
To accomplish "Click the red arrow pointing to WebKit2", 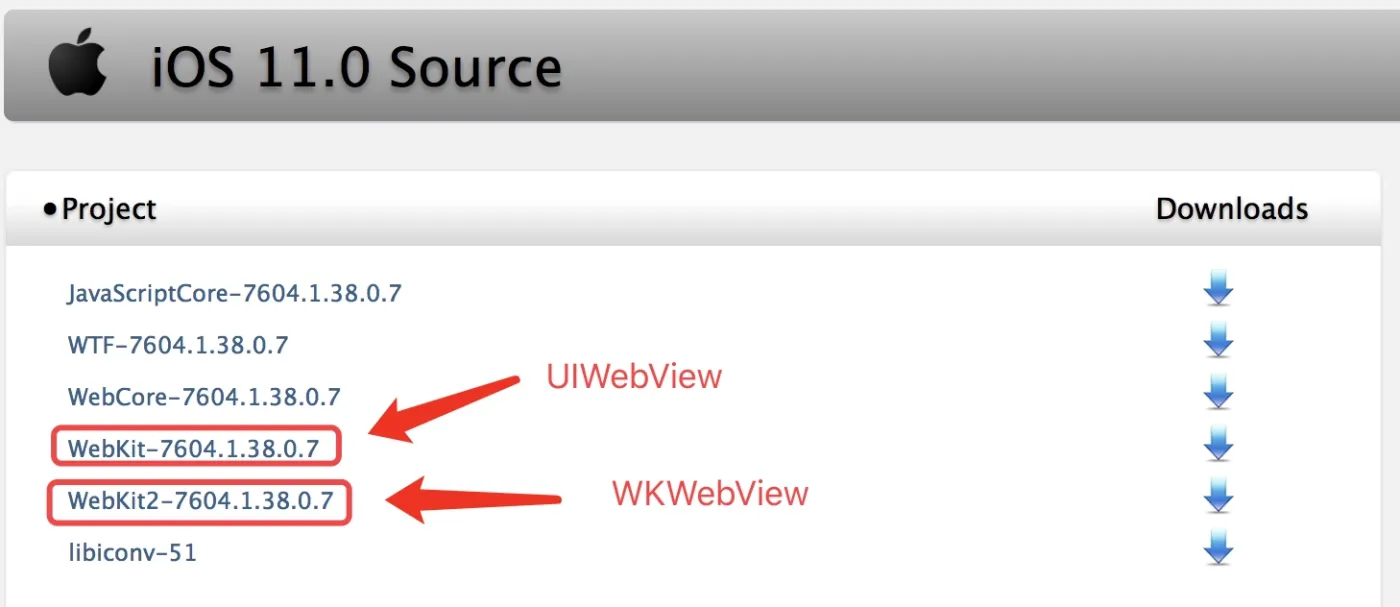I will [473, 498].
